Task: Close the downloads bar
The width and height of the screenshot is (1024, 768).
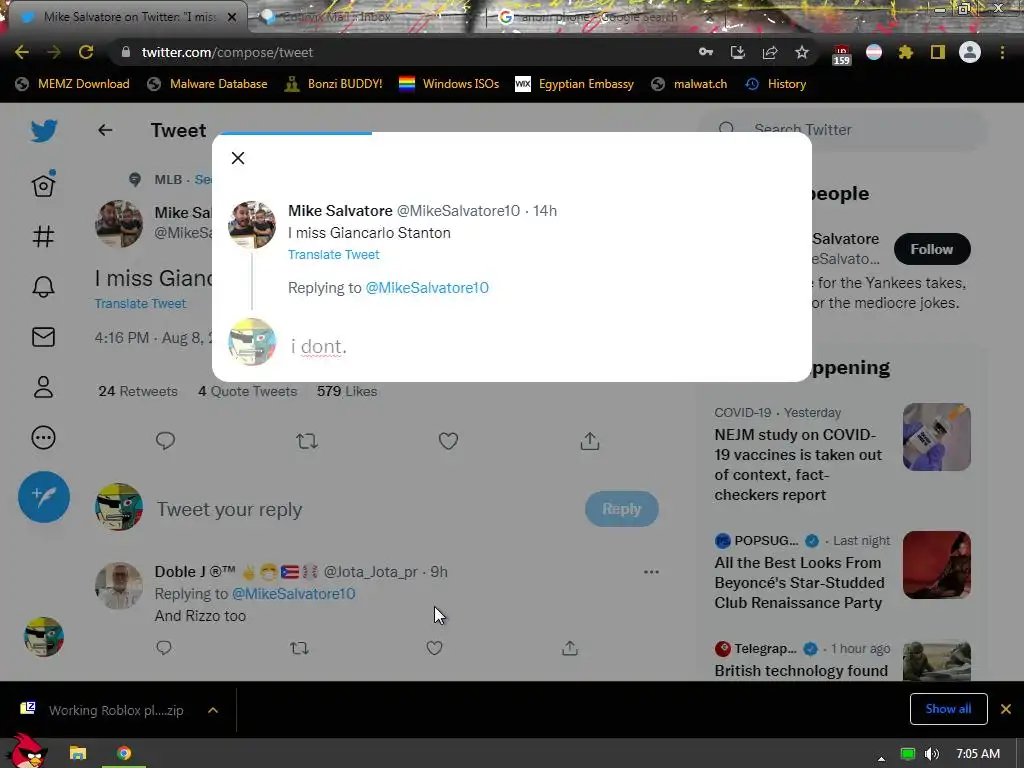Action: pyautogui.click(x=1006, y=709)
